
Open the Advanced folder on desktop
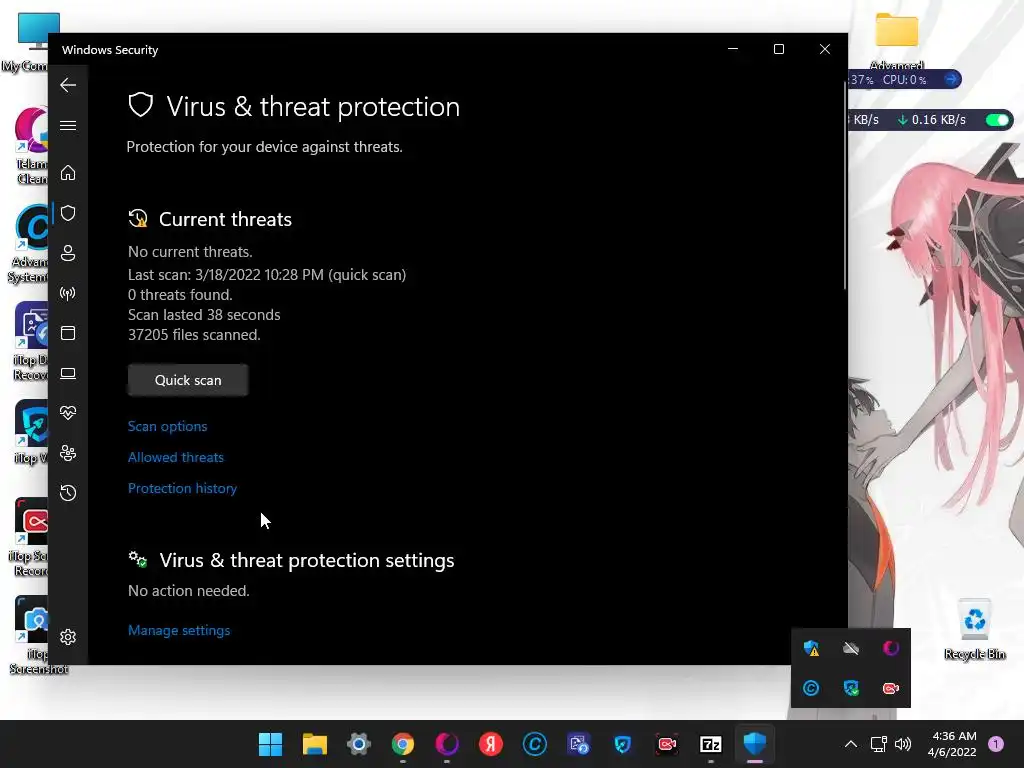click(897, 38)
